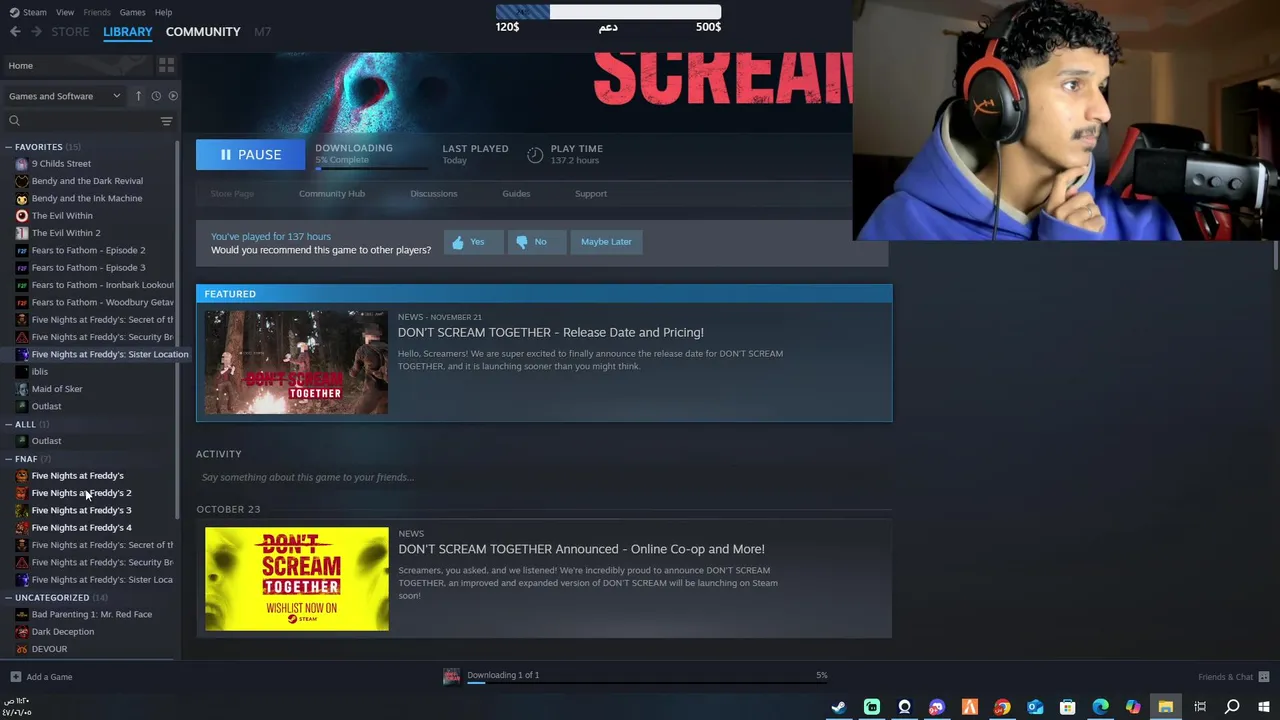
Task: Select Five Nights at Freddy's 3
Action: point(81,510)
